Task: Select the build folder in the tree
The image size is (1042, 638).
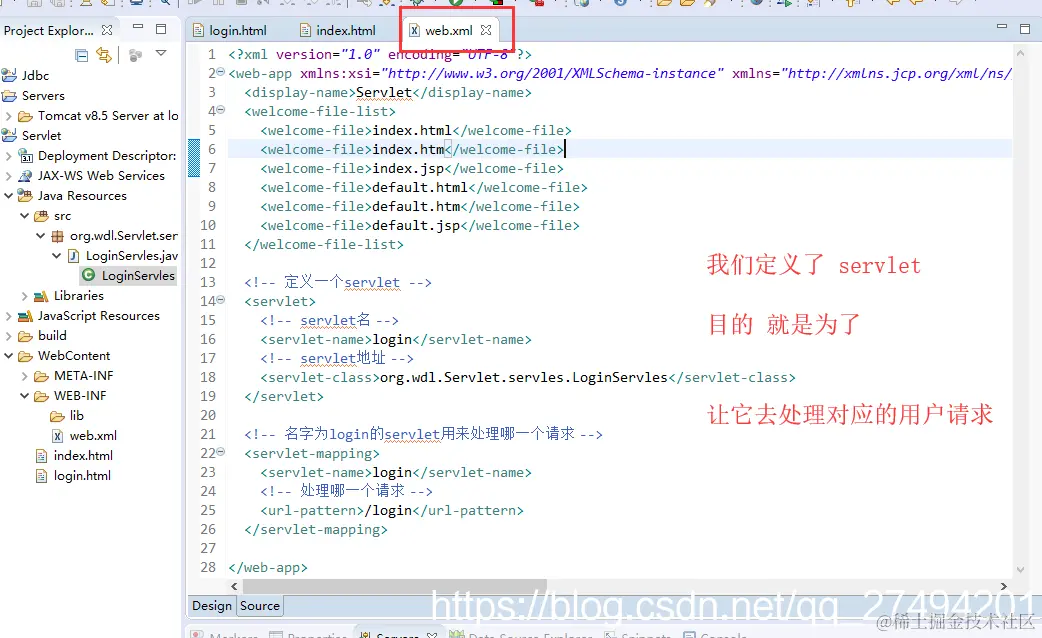Action: point(52,336)
